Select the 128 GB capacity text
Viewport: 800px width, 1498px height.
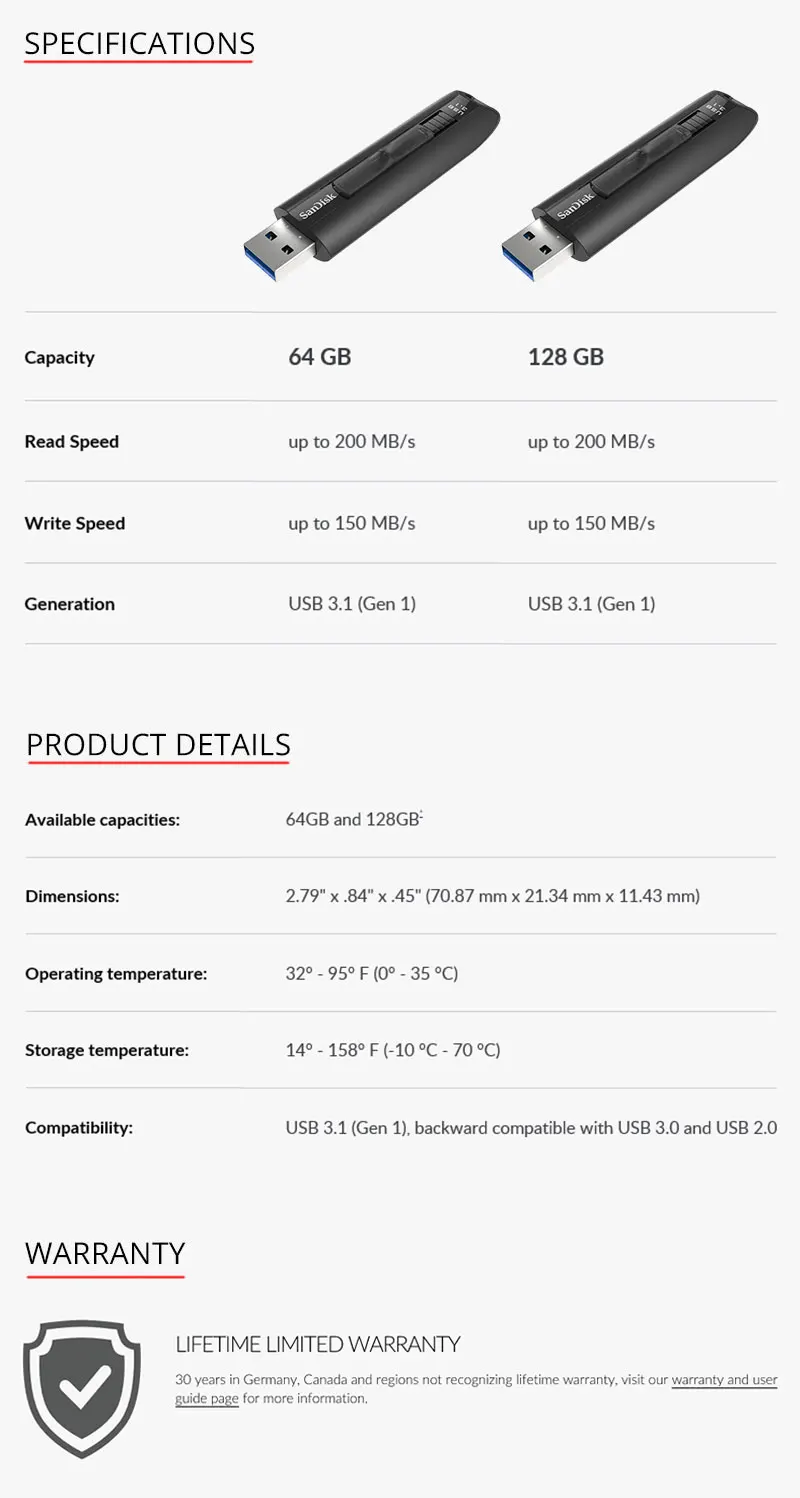tap(566, 357)
